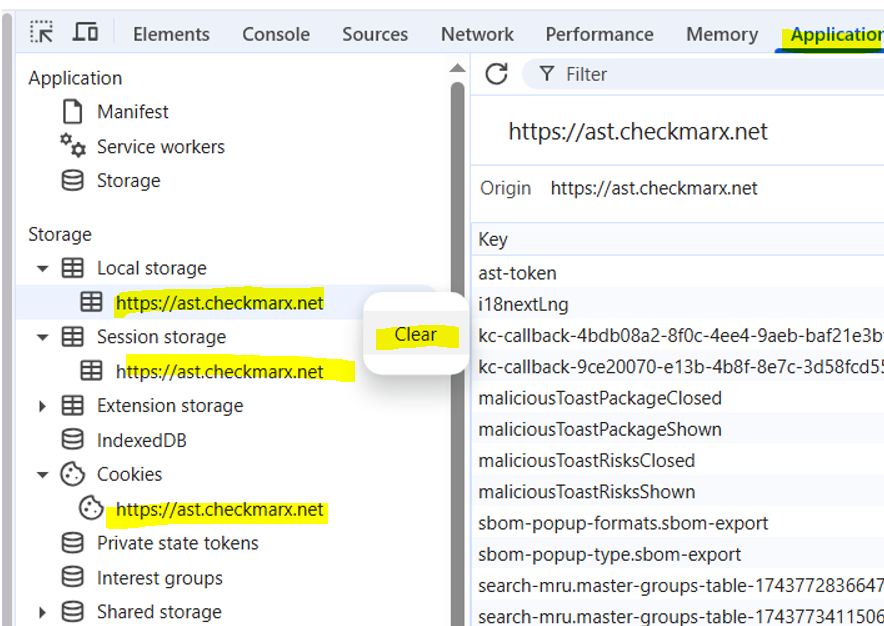This screenshot has width=884, height=626.
Task: Select the maliciousToastPackageClosed row
Action: point(678,398)
